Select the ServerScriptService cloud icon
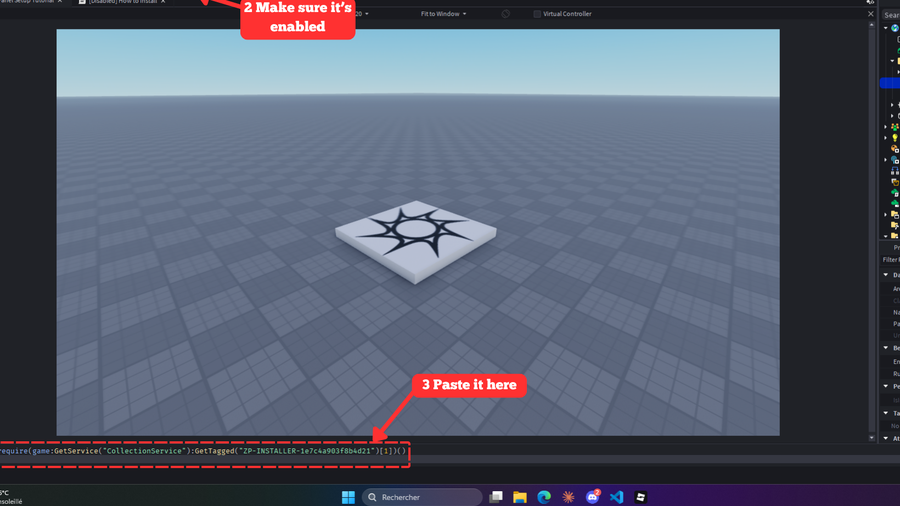This screenshot has width=900, height=506. [895, 192]
